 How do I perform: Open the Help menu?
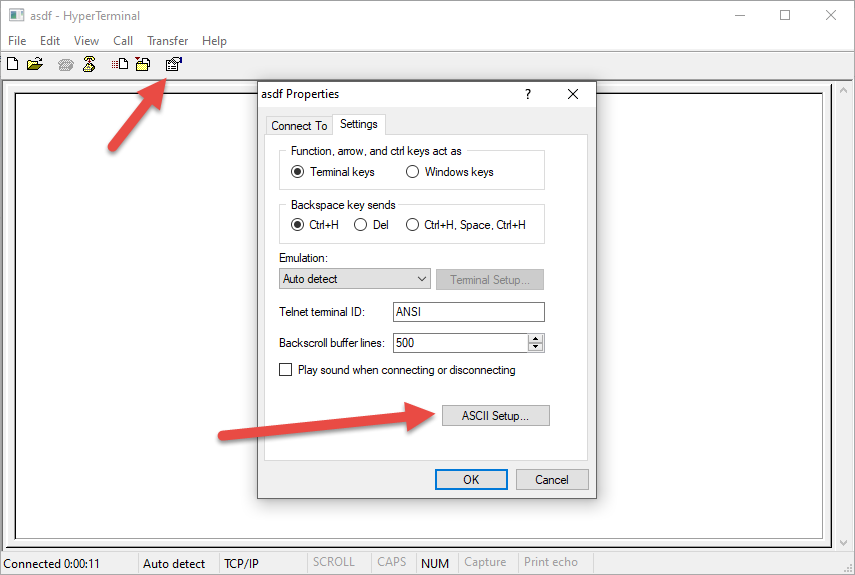(x=214, y=41)
